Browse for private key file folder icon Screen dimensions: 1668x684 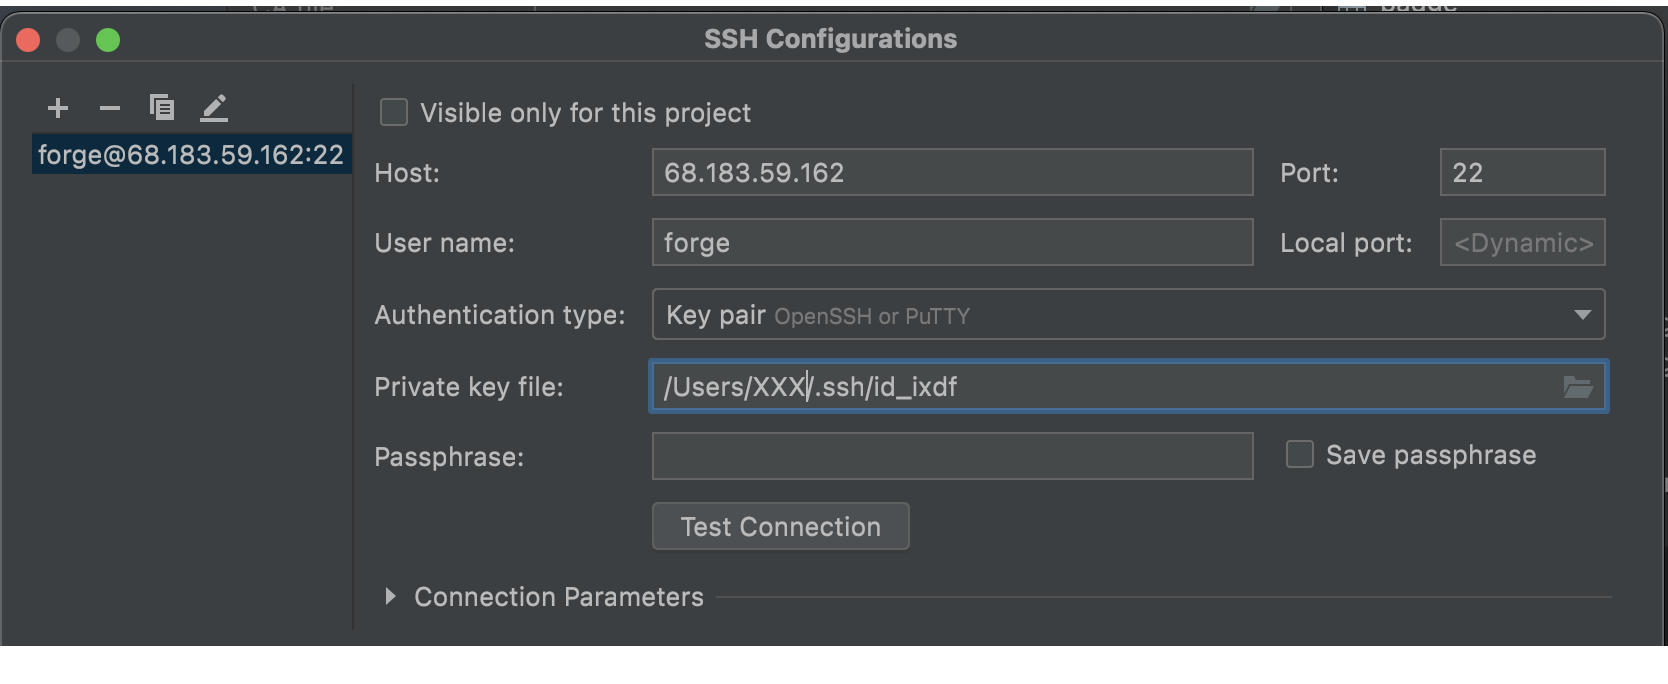pyautogui.click(x=1577, y=387)
